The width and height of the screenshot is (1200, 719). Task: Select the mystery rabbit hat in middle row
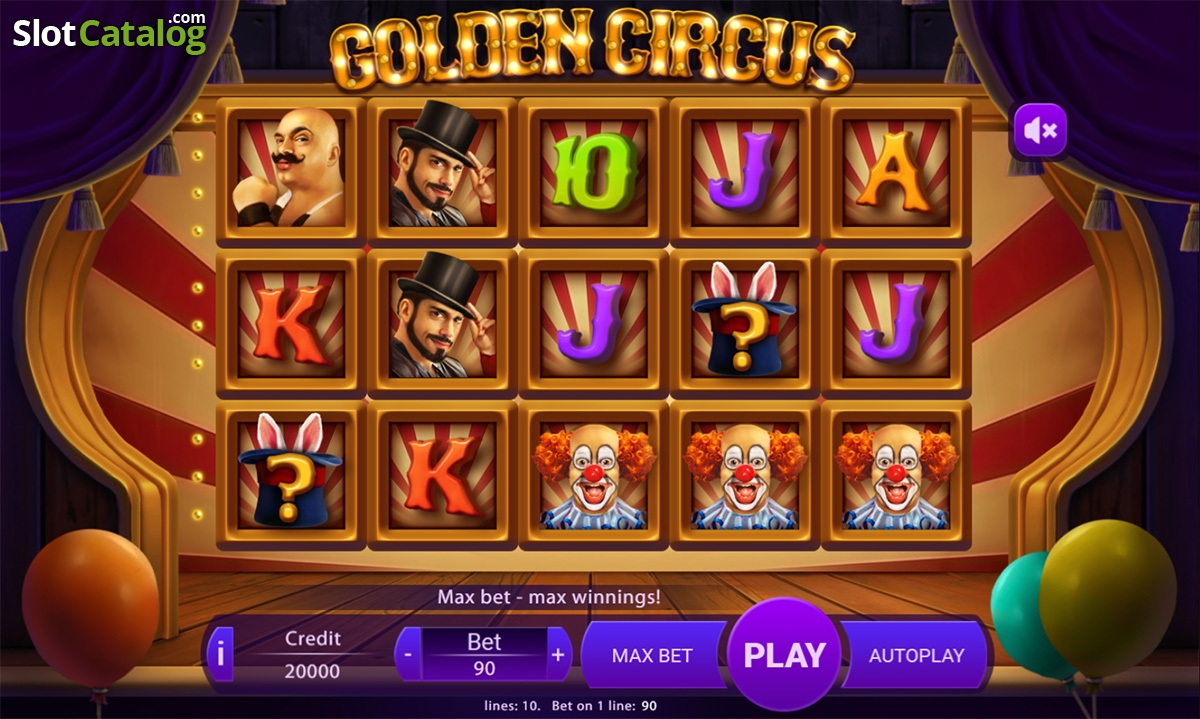744,323
